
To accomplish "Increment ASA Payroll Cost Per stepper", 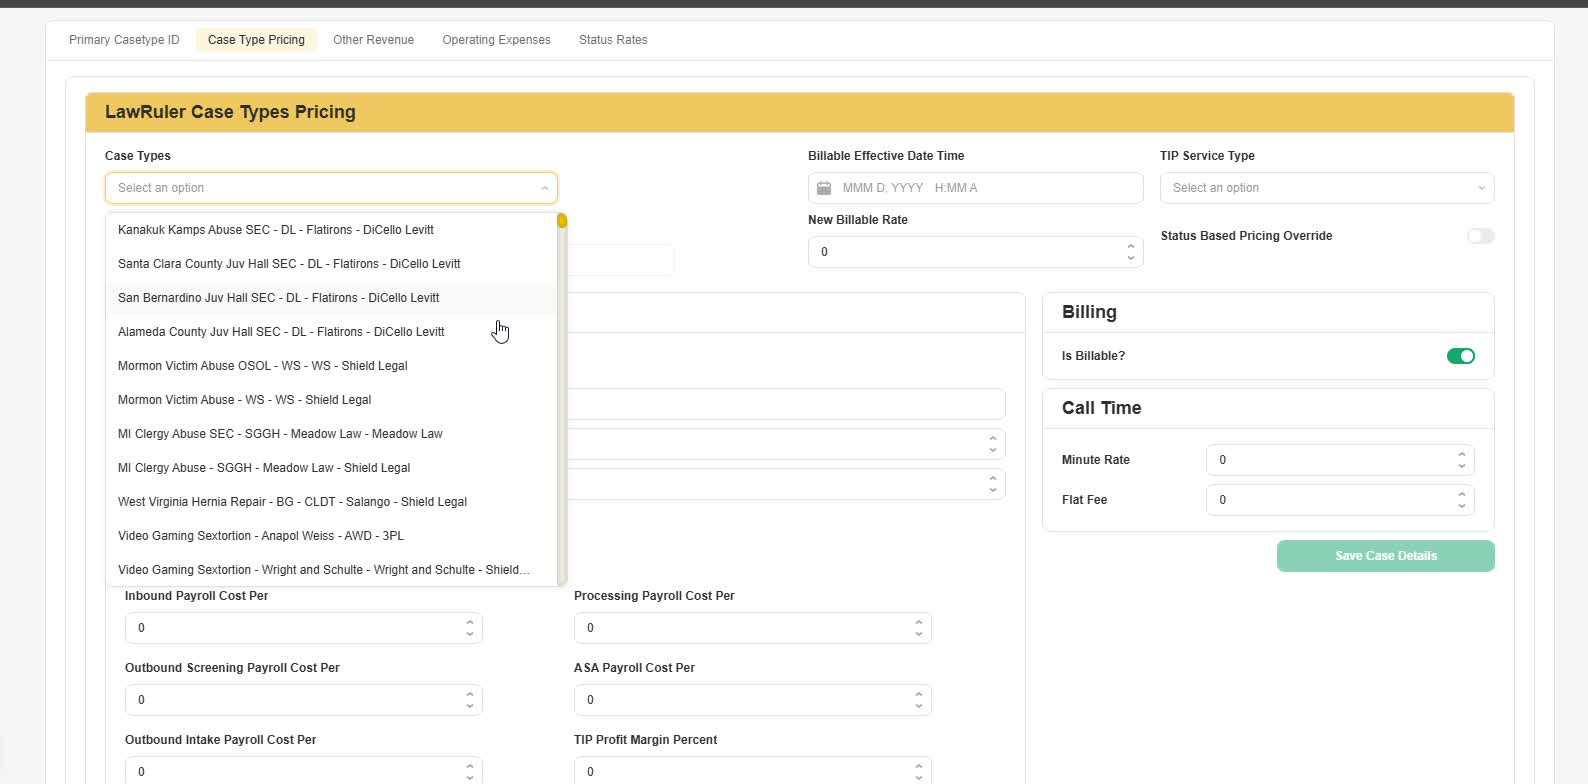I will click(918, 694).
